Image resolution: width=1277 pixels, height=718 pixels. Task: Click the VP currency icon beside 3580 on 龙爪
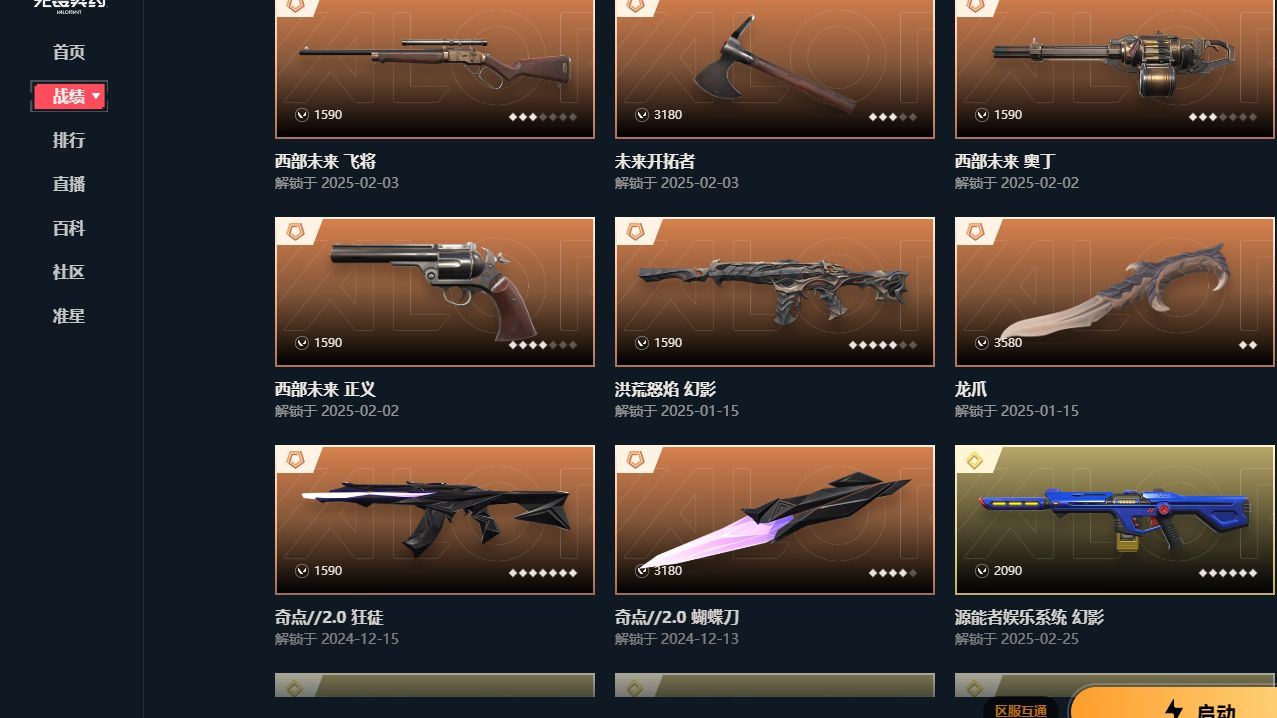pyautogui.click(x=982, y=343)
